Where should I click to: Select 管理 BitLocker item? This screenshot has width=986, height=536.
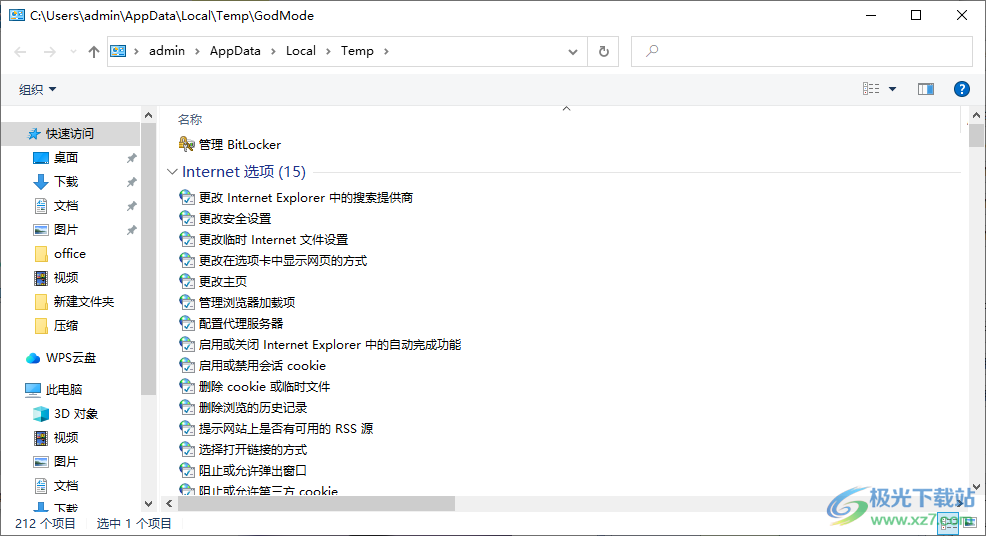click(x=230, y=145)
